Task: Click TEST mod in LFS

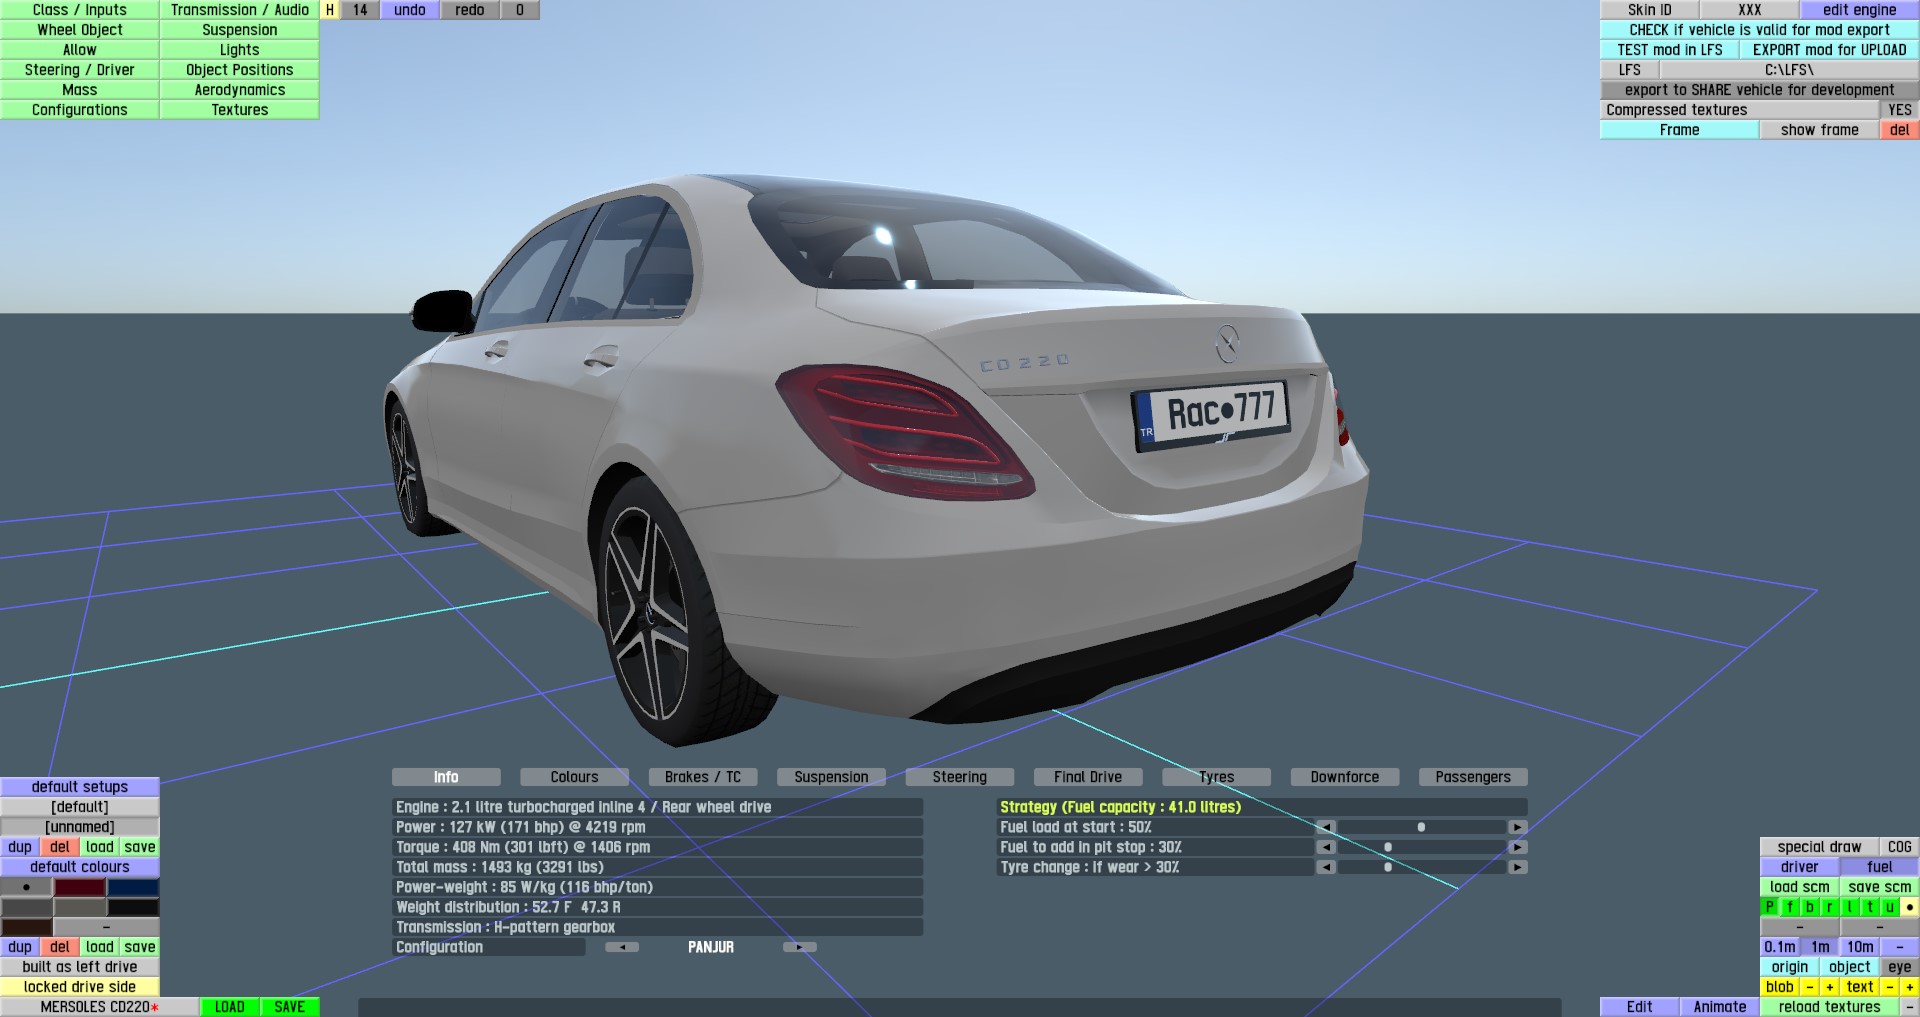Action: pyautogui.click(x=1670, y=50)
